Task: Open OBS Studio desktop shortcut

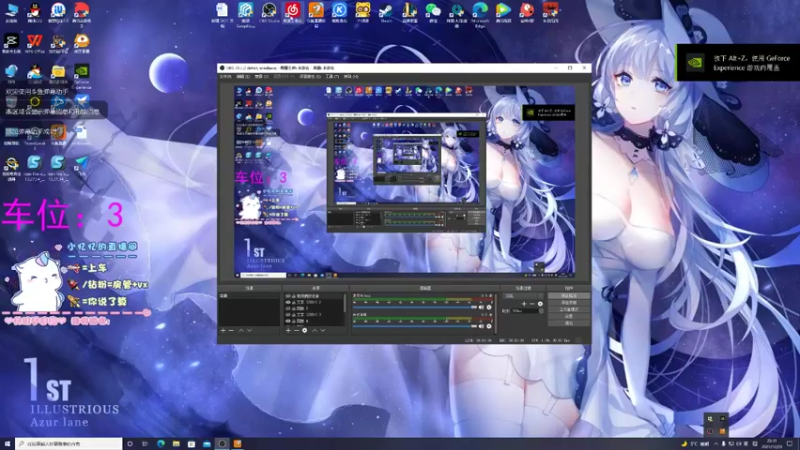Action: tap(269, 11)
